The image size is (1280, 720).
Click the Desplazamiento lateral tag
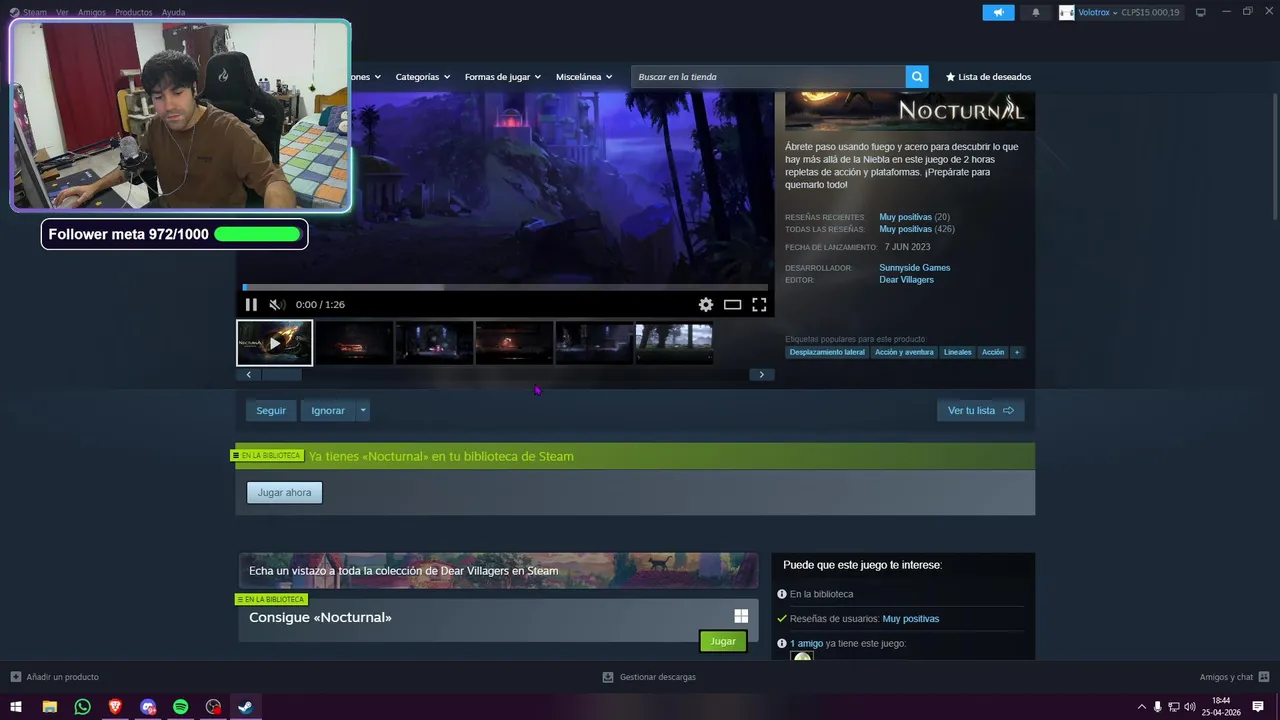click(827, 352)
